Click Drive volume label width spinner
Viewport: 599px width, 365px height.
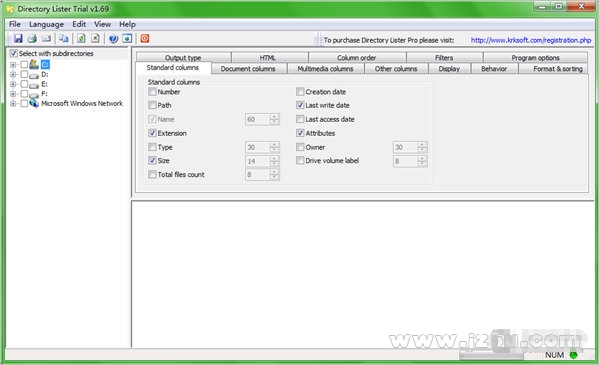pos(422,161)
